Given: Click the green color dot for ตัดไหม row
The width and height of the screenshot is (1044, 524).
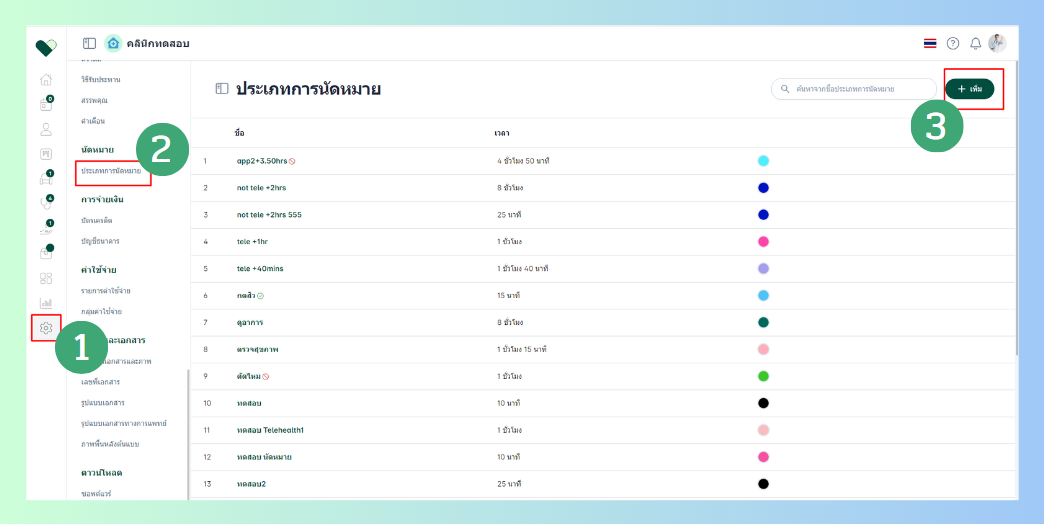Looking at the screenshot, I should pos(764,376).
